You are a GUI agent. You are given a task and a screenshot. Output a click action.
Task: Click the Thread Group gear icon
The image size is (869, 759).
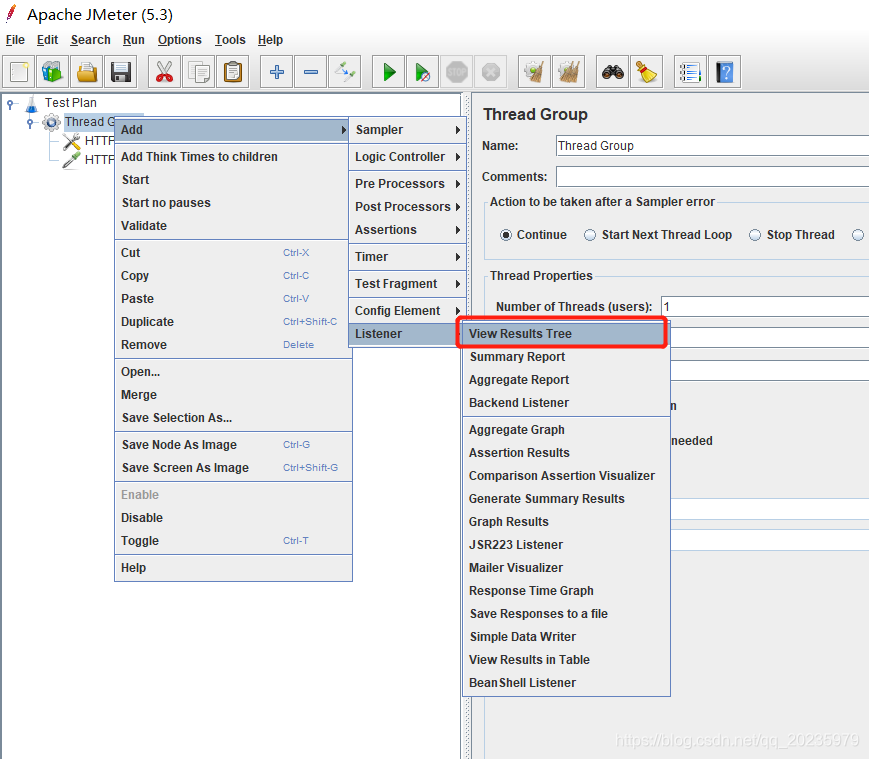[52, 122]
